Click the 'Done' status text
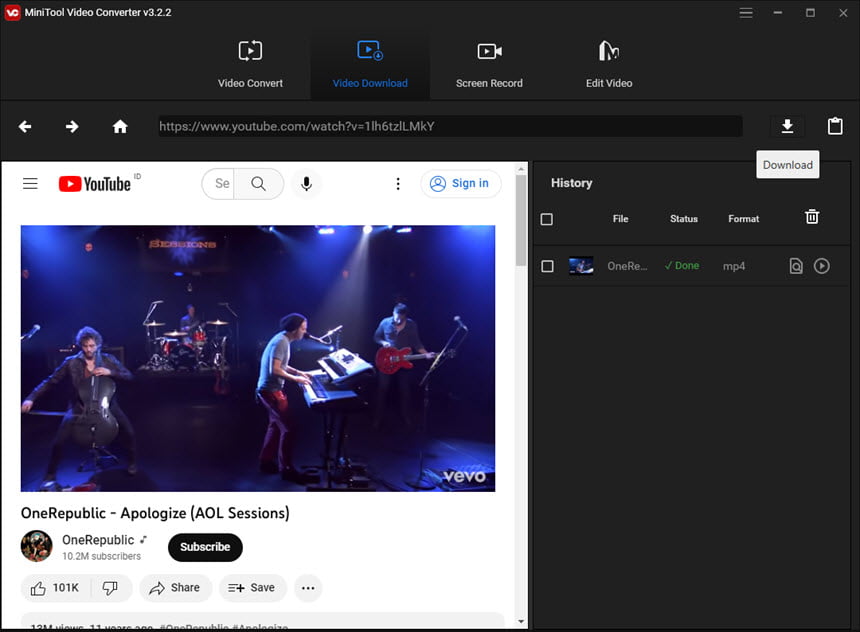 point(682,266)
